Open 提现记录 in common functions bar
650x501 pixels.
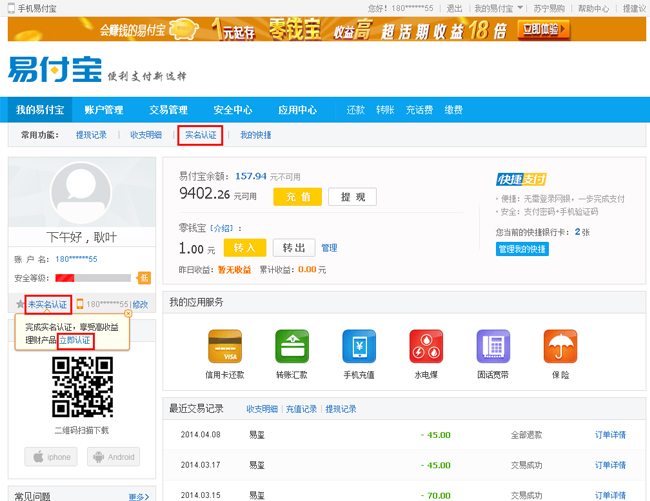pos(91,135)
